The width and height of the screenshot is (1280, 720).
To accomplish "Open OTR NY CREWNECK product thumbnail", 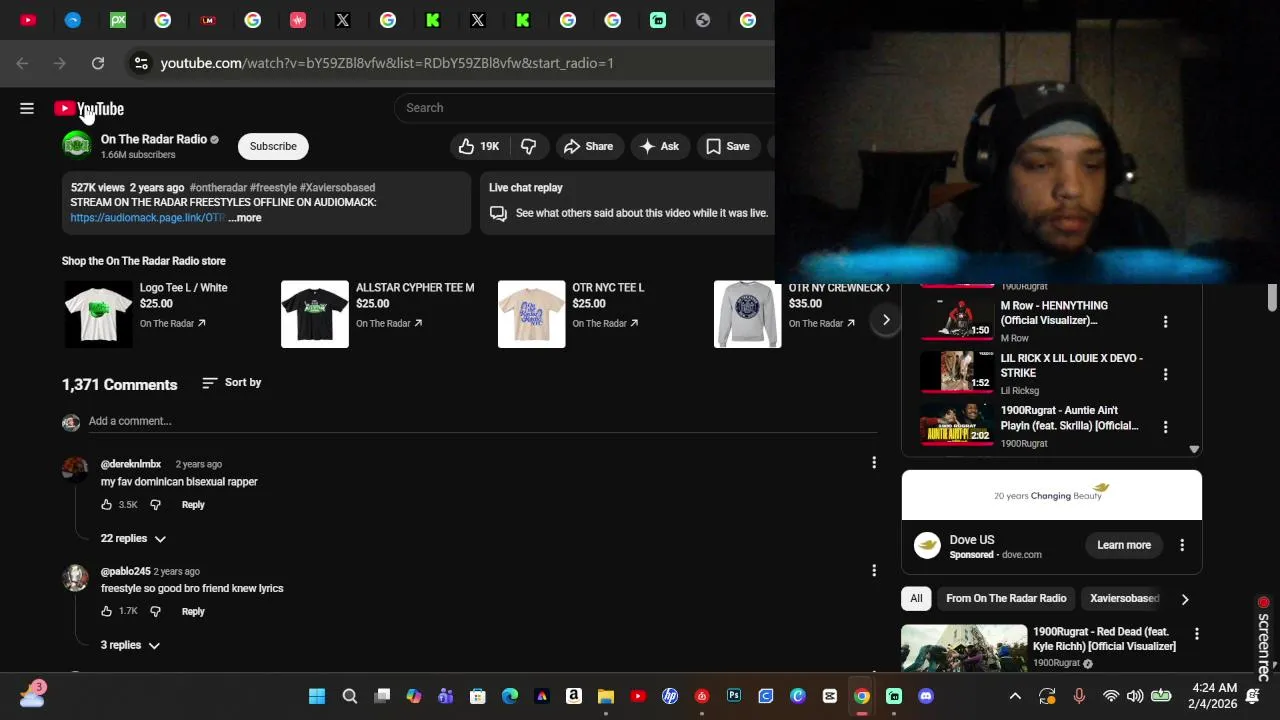I will click(x=747, y=314).
